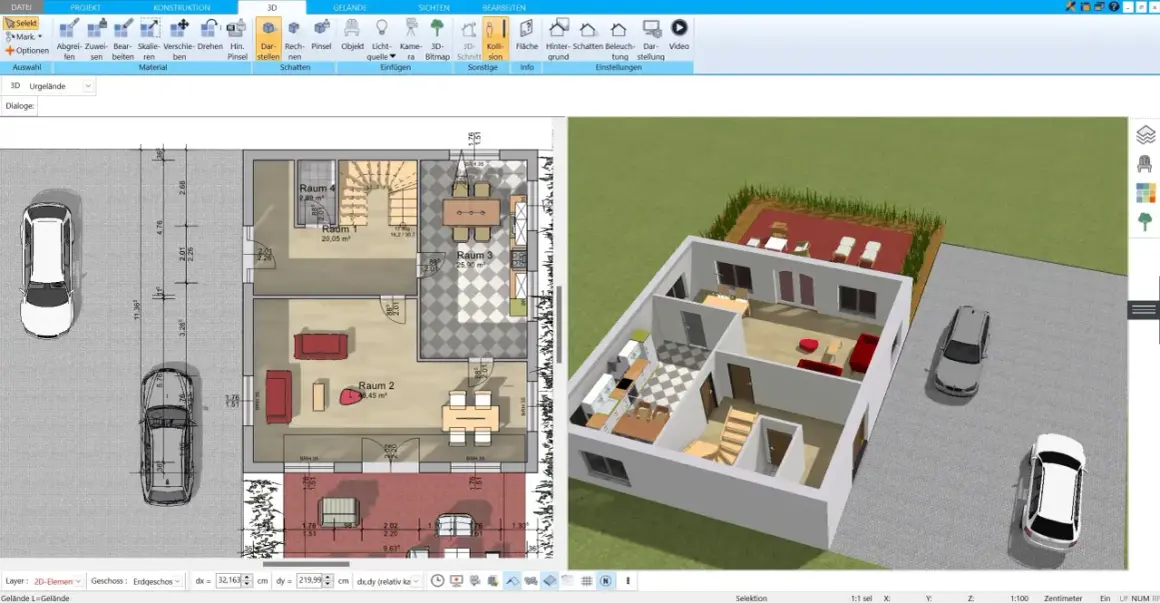Open Darstellung settings
This screenshot has width=1160, height=603.
(x=650, y=39)
